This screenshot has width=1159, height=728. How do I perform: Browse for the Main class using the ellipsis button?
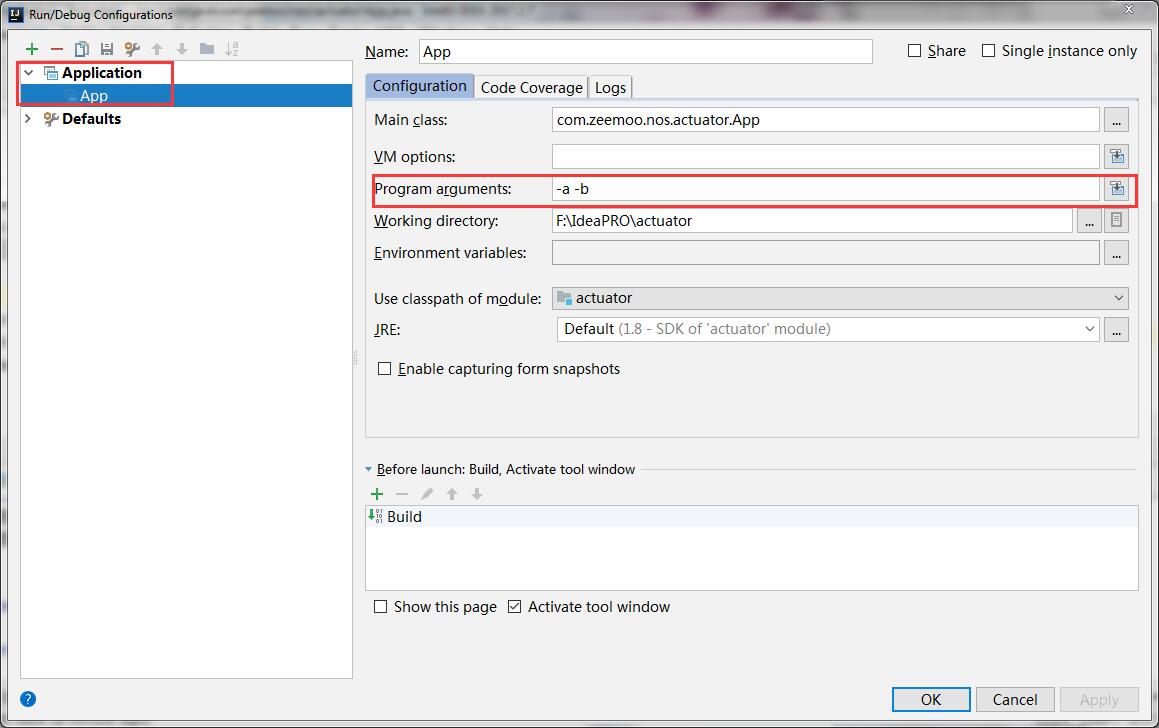[1116, 120]
